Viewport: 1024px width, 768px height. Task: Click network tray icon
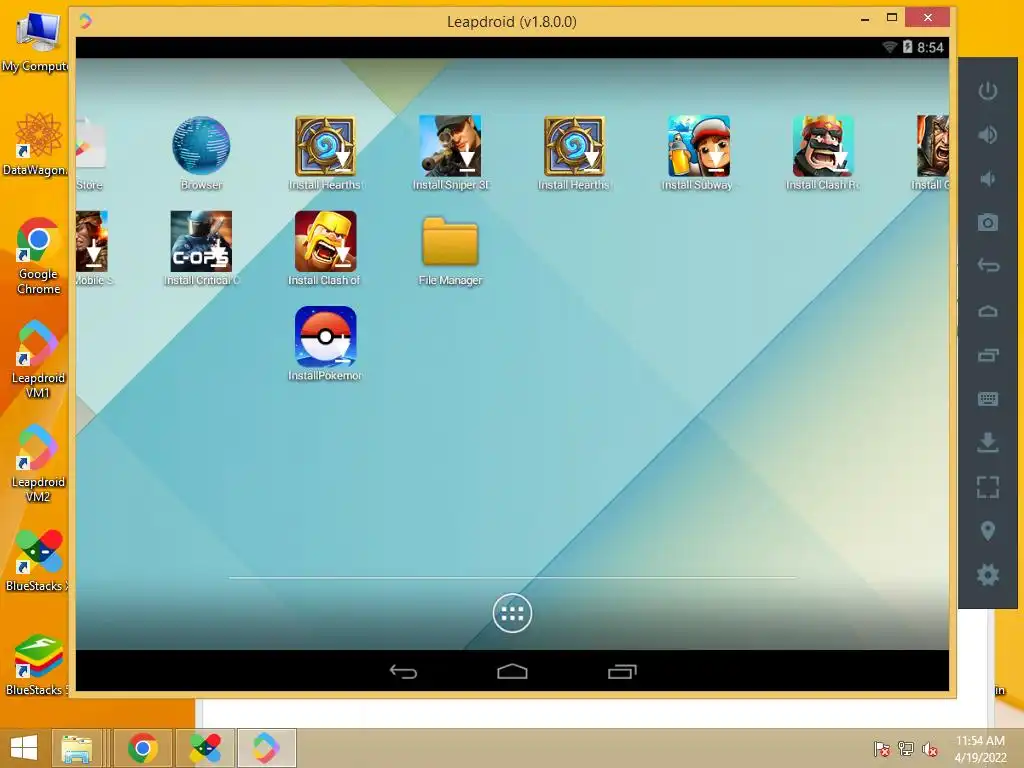coord(906,749)
